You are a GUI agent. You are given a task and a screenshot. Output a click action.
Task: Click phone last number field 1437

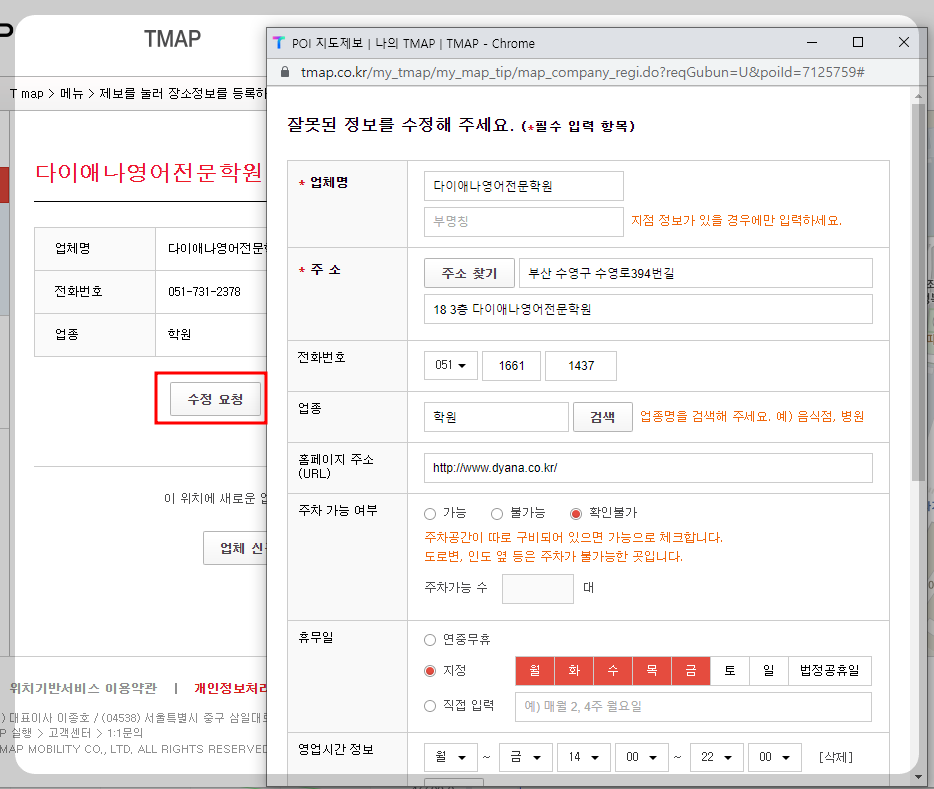pyautogui.click(x=581, y=366)
